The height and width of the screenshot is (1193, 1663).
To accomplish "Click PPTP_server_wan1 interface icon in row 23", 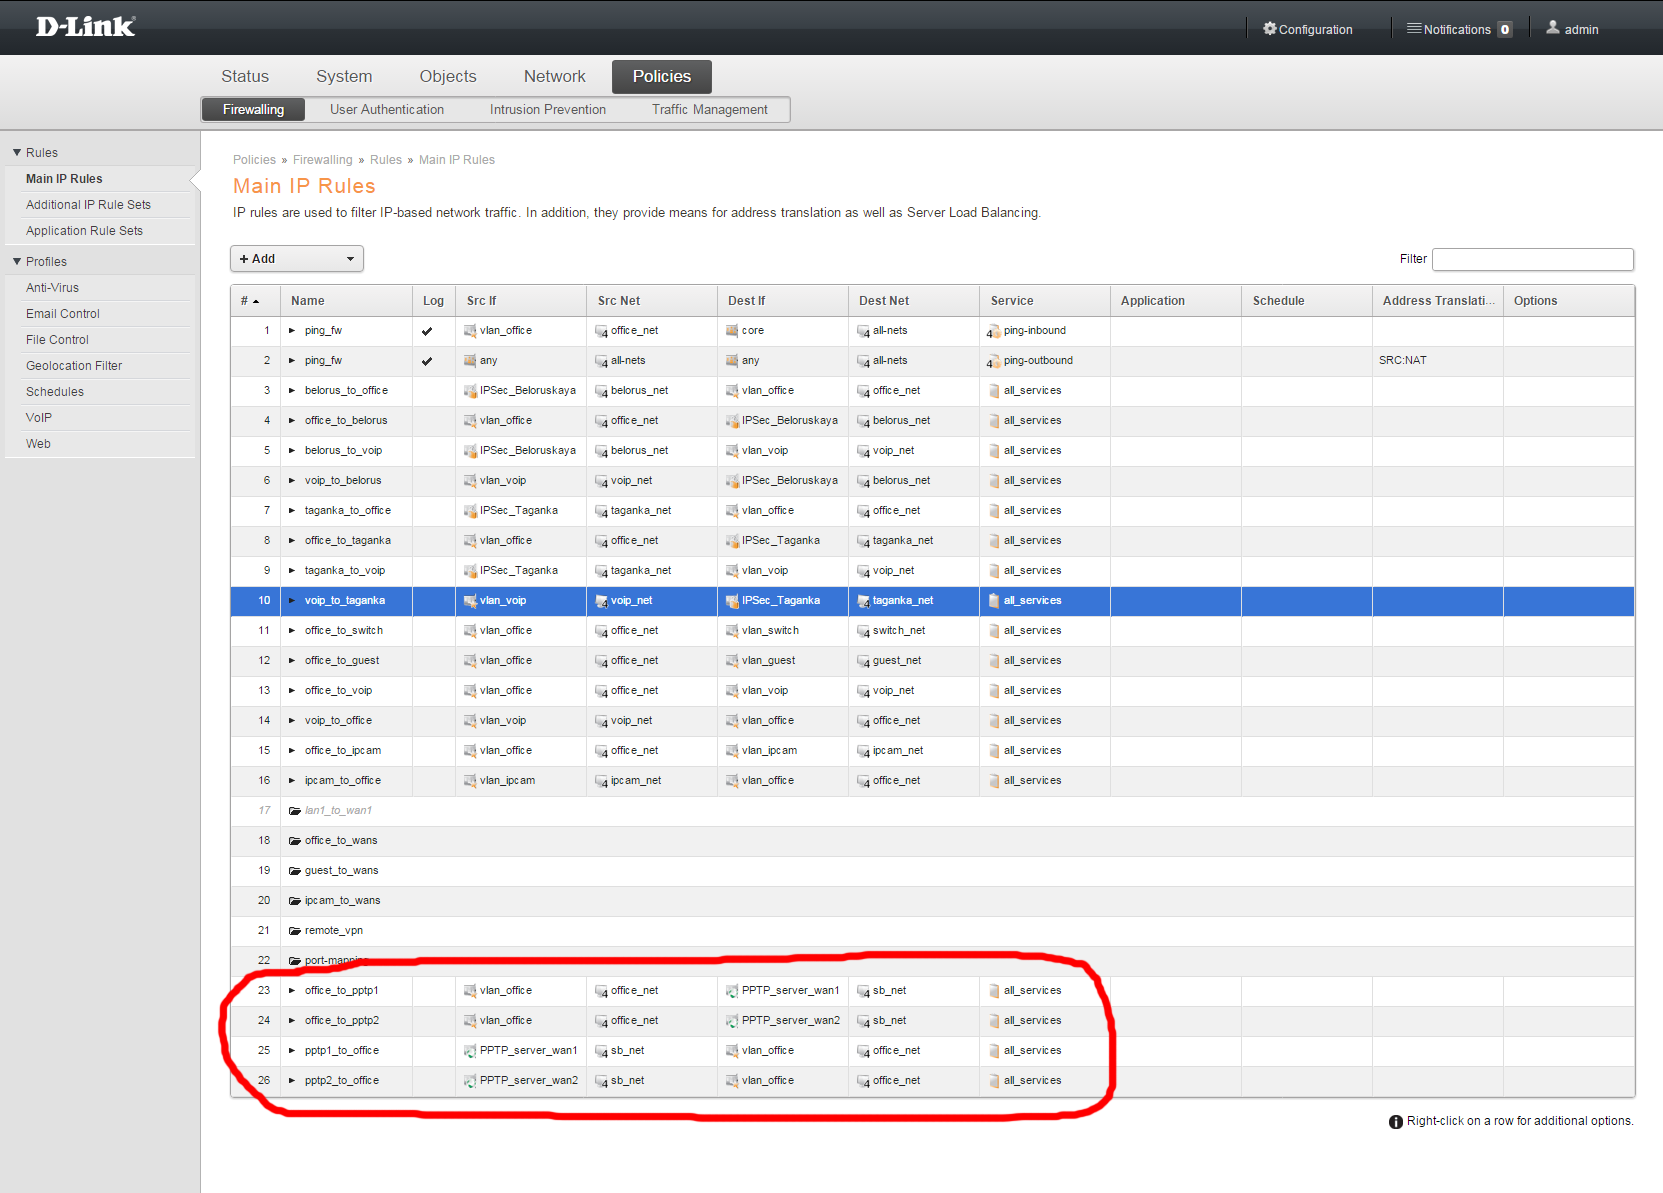I will (732, 991).
